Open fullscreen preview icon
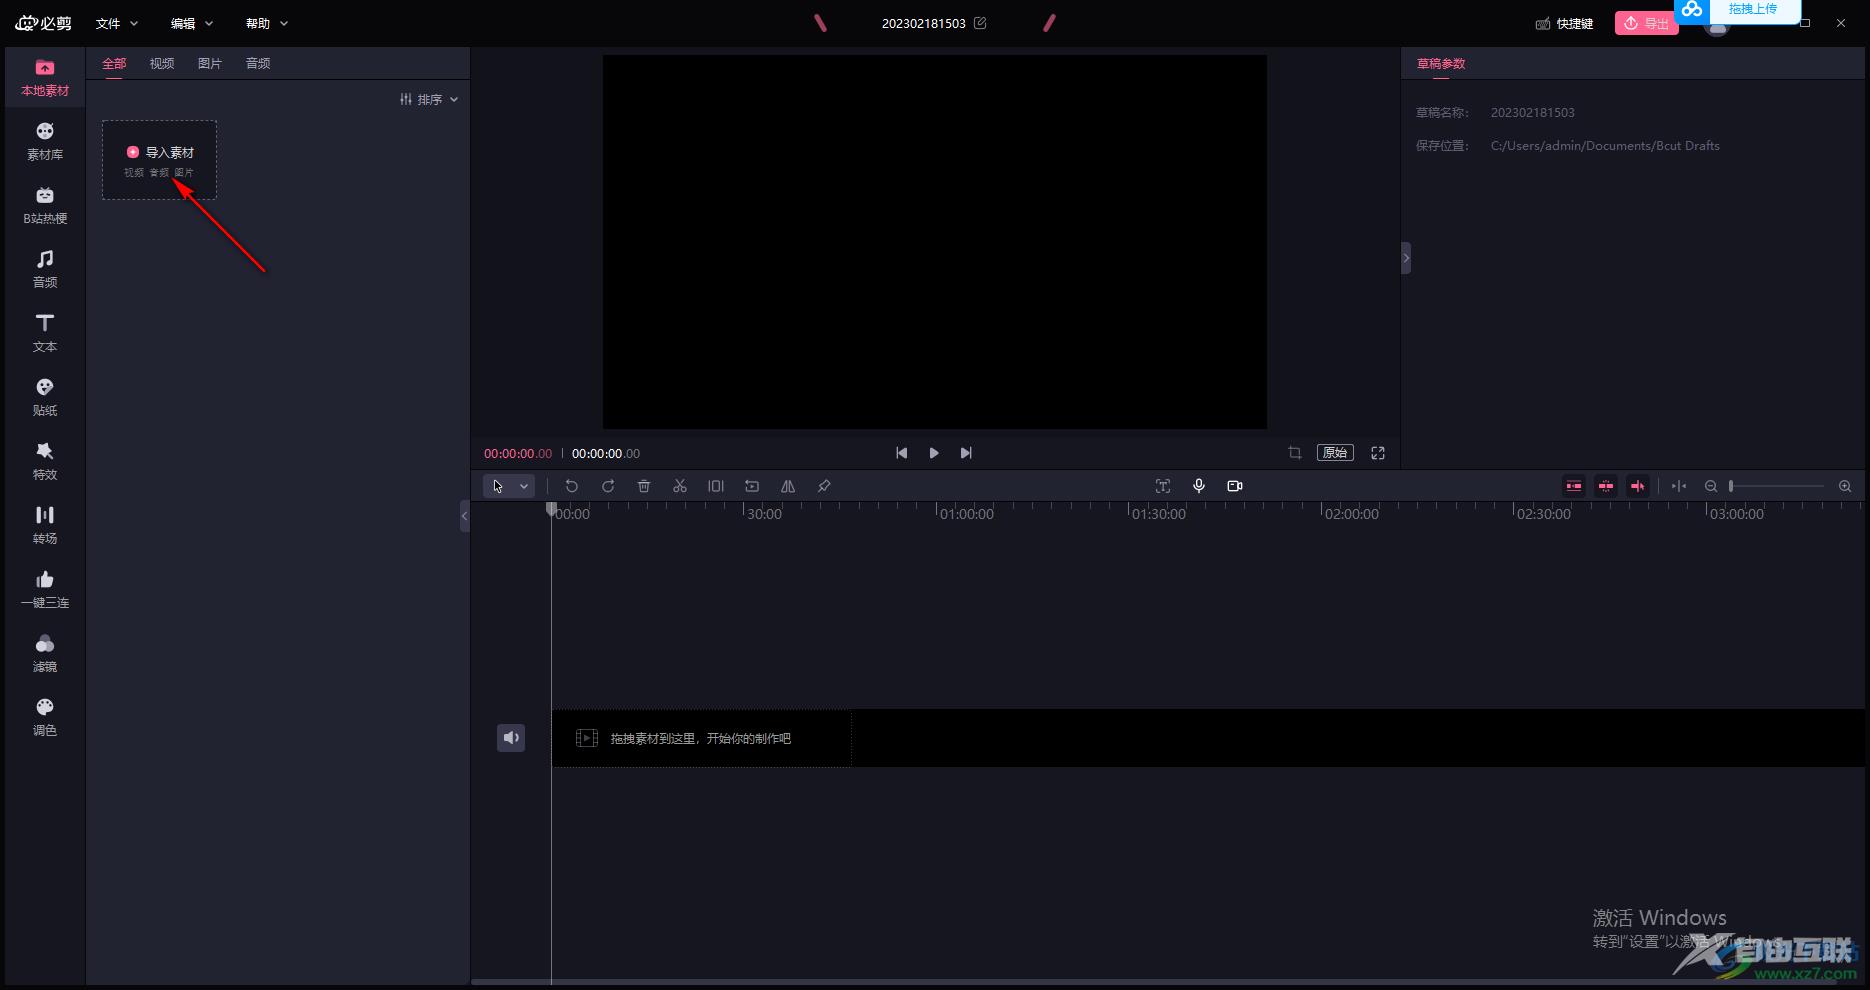The width and height of the screenshot is (1870, 990). click(x=1378, y=453)
